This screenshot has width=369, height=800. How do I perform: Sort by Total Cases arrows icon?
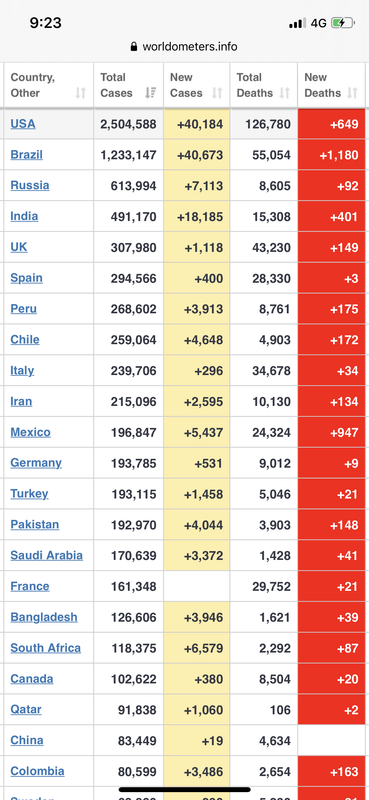[151, 93]
